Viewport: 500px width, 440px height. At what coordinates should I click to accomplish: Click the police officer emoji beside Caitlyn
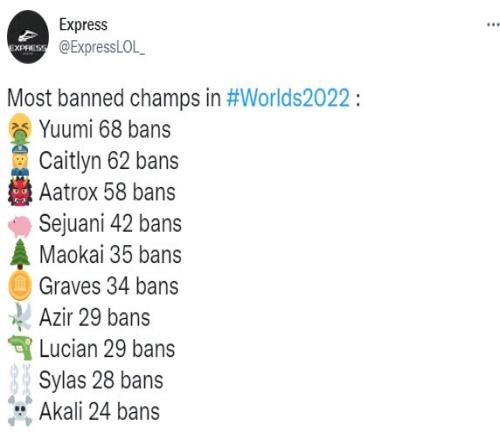20,161
